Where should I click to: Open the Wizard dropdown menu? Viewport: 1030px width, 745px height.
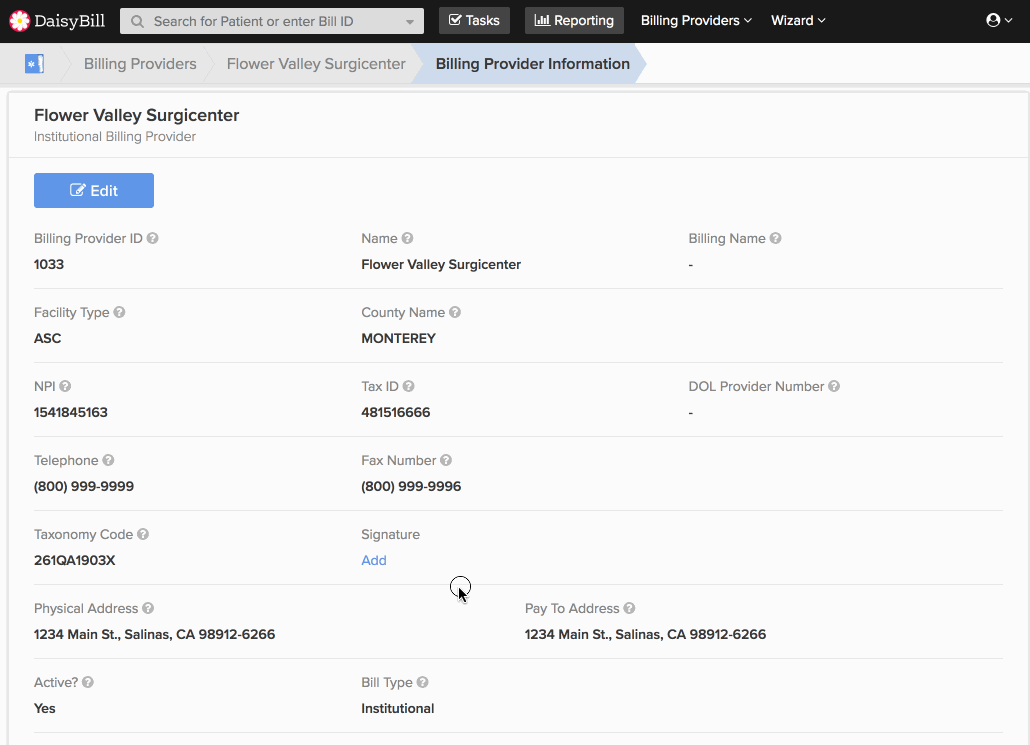(x=798, y=20)
